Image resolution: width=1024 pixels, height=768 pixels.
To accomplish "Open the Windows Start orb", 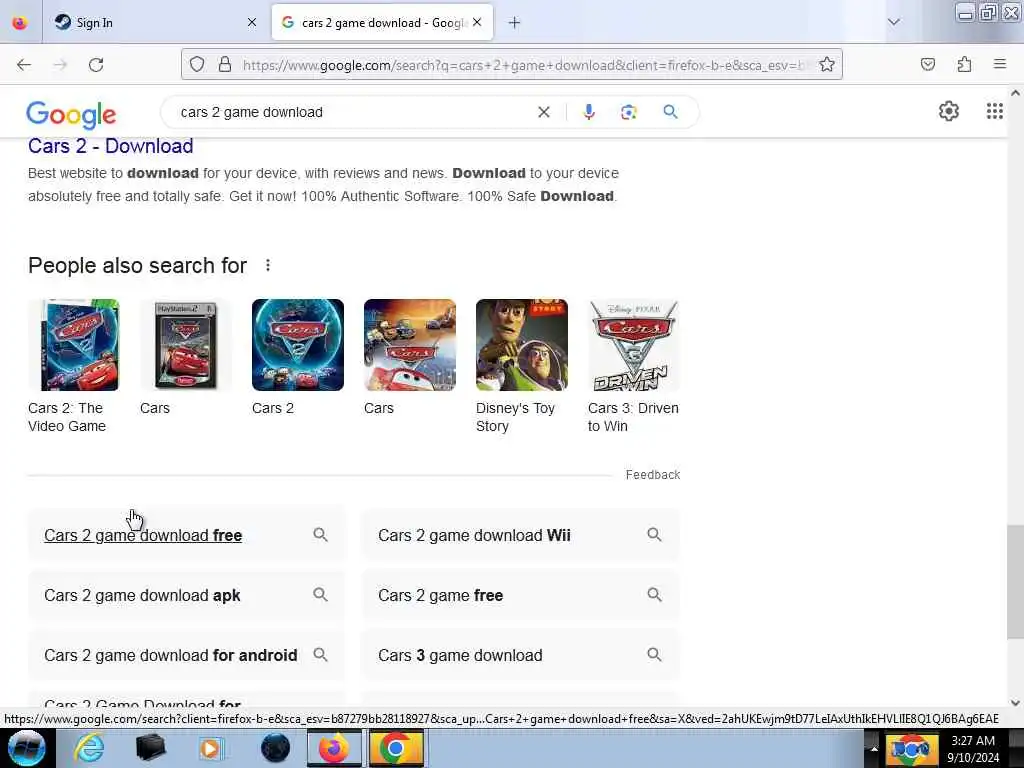I will 26,748.
